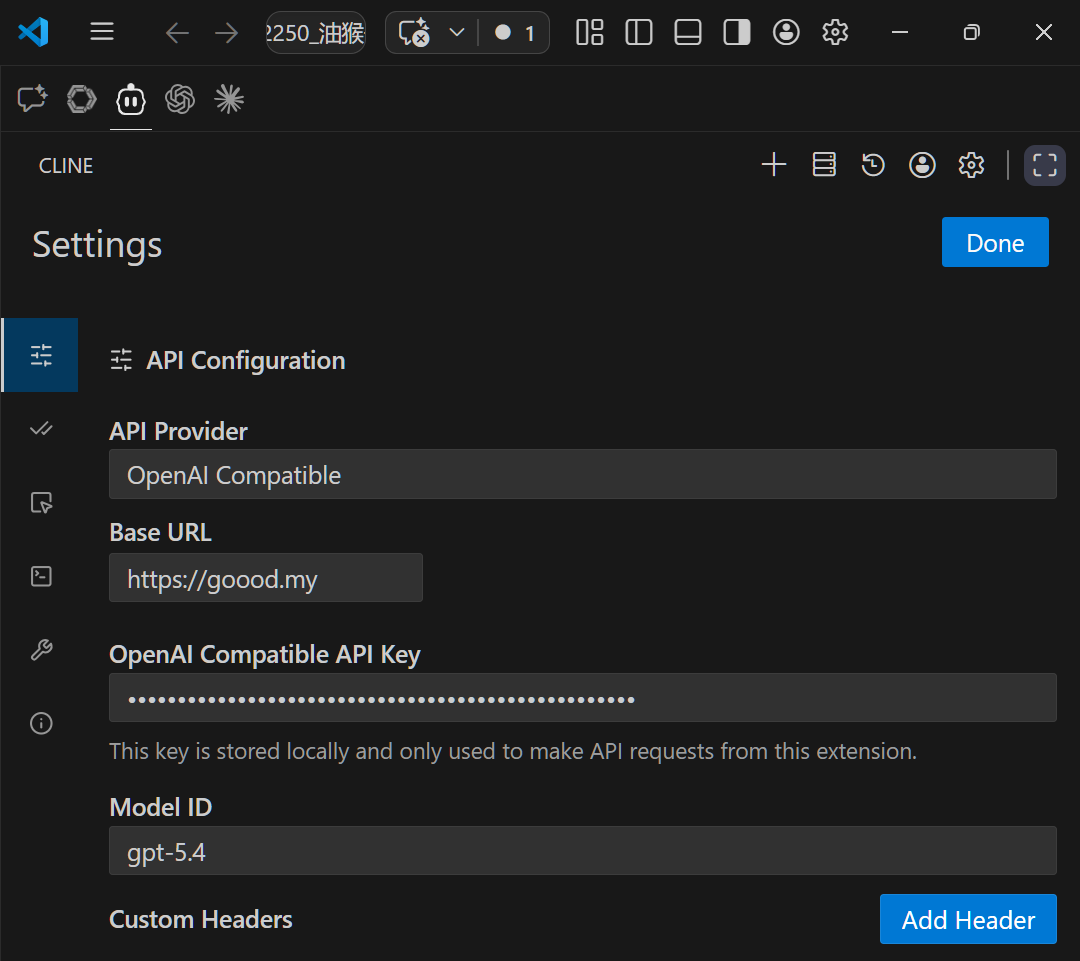Focus the Base URL input field
The image size is (1080, 961).
point(266,578)
